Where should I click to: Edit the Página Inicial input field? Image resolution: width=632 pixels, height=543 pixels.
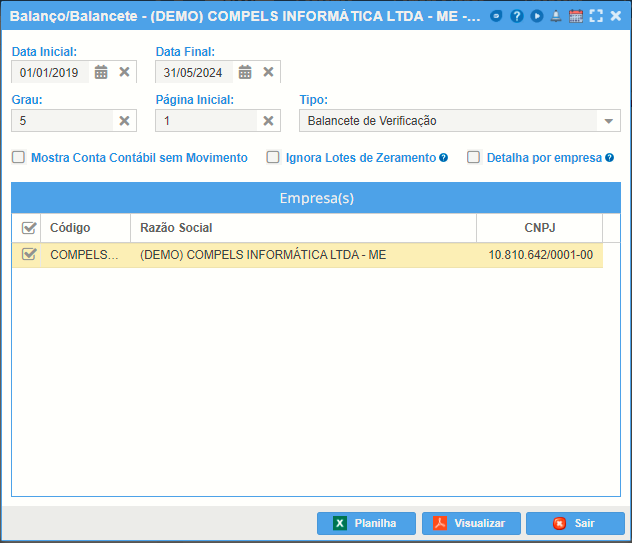[x=206, y=121]
